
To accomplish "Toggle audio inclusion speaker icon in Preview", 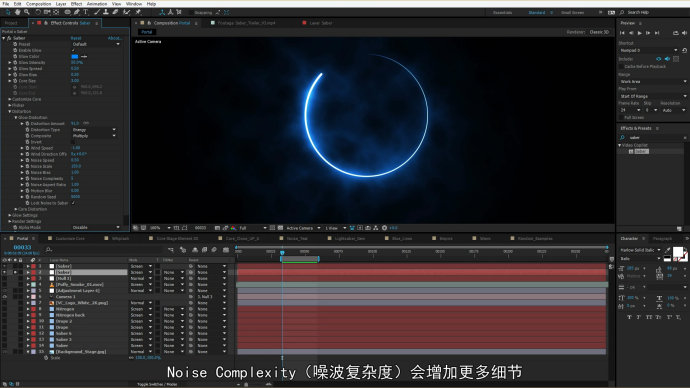I will point(668,59).
